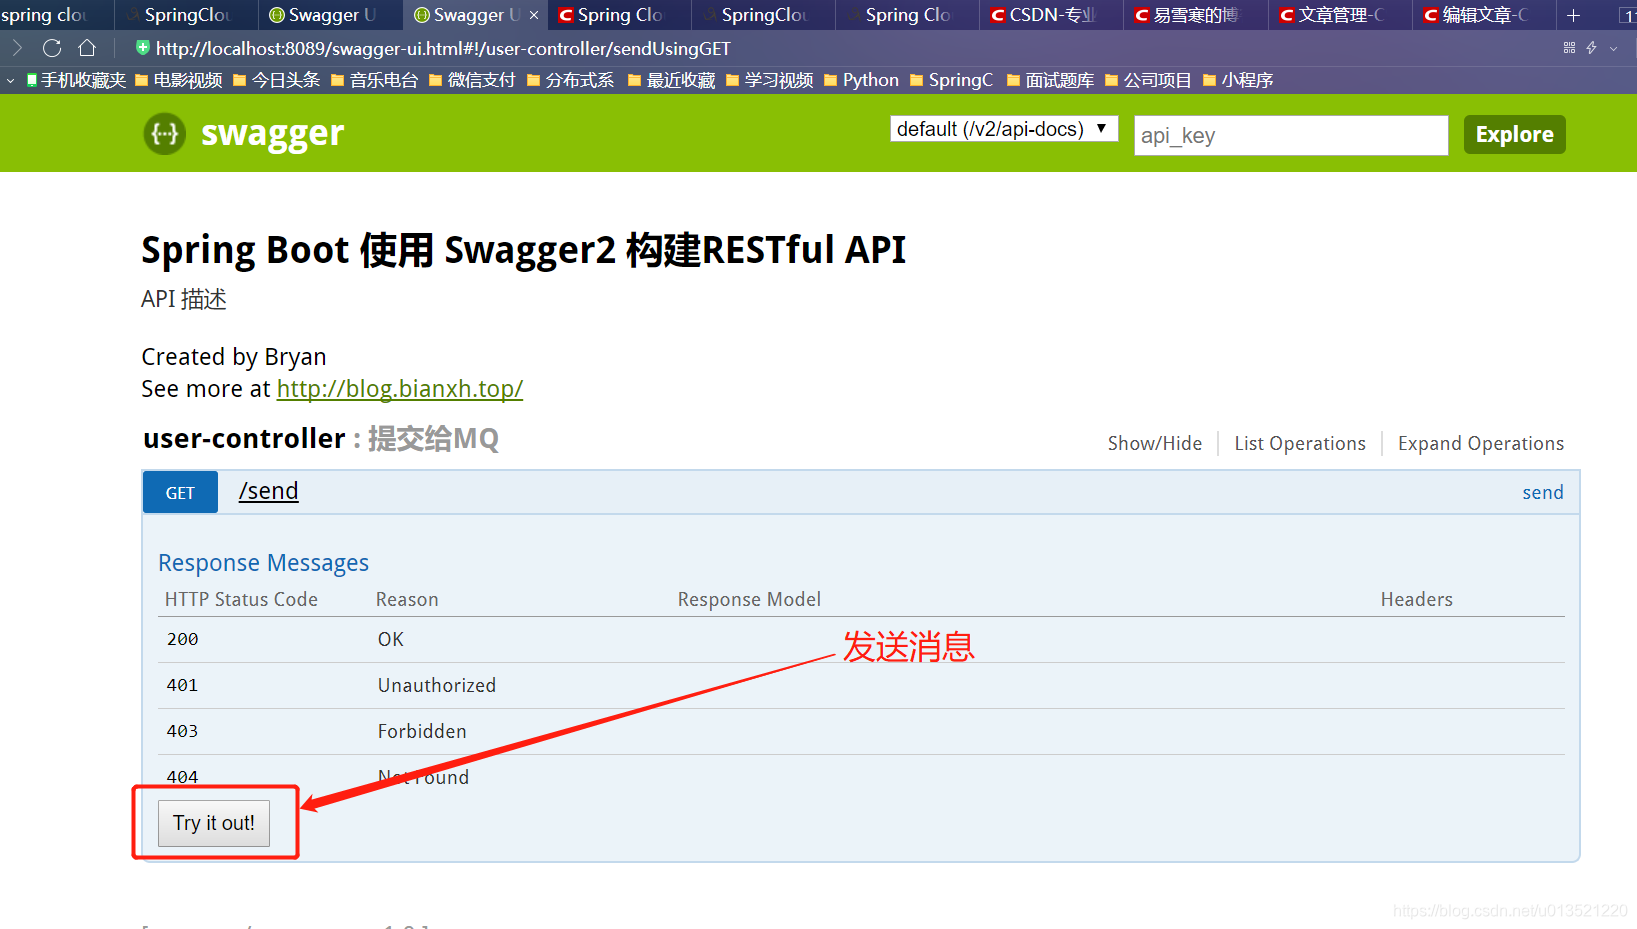
Task: Open the 面试题库 bookmark folder
Action: [x=1050, y=80]
